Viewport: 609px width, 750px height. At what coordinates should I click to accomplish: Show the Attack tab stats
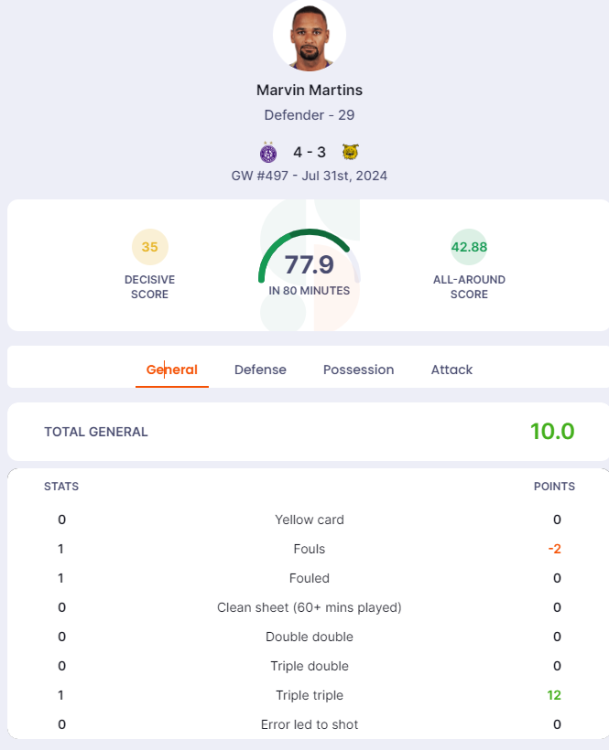pos(452,370)
